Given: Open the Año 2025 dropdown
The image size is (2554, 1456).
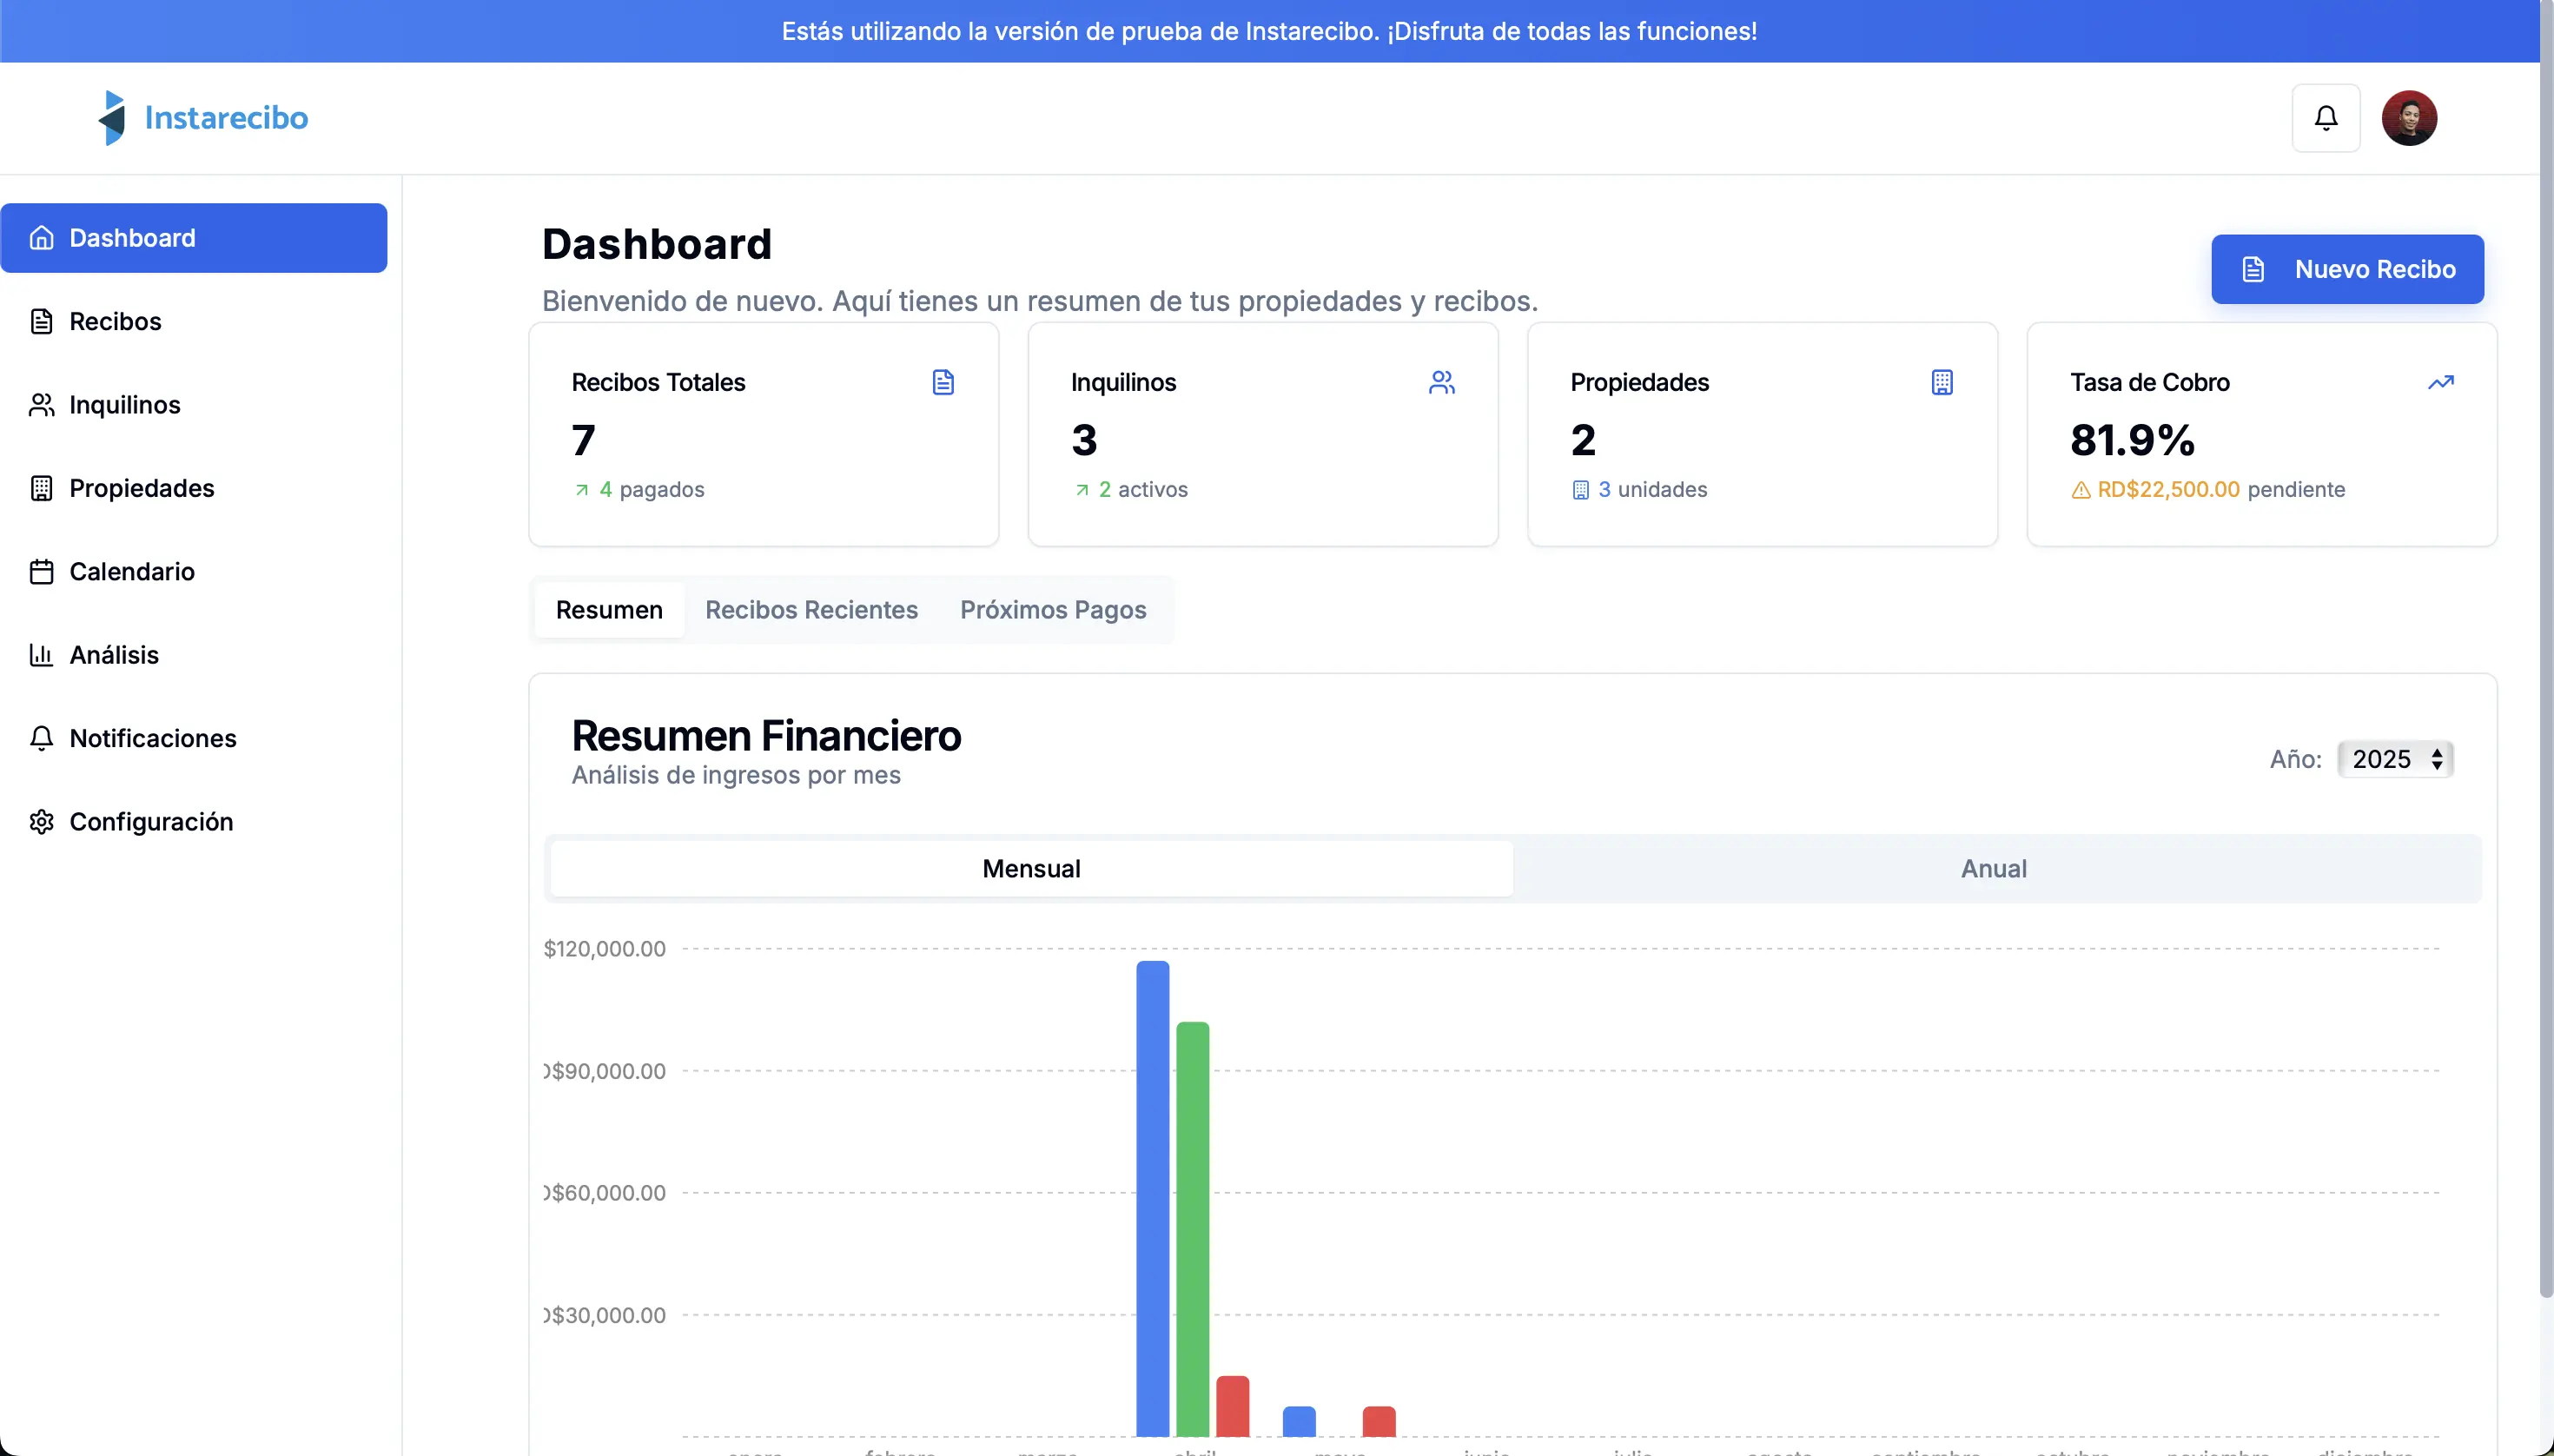Looking at the screenshot, I should point(2395,759).
